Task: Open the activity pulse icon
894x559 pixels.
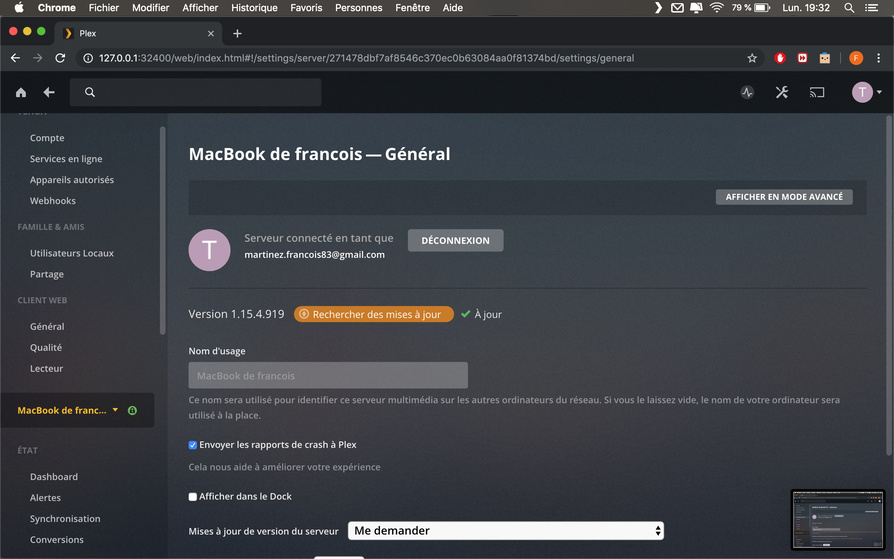Action: 747,92
